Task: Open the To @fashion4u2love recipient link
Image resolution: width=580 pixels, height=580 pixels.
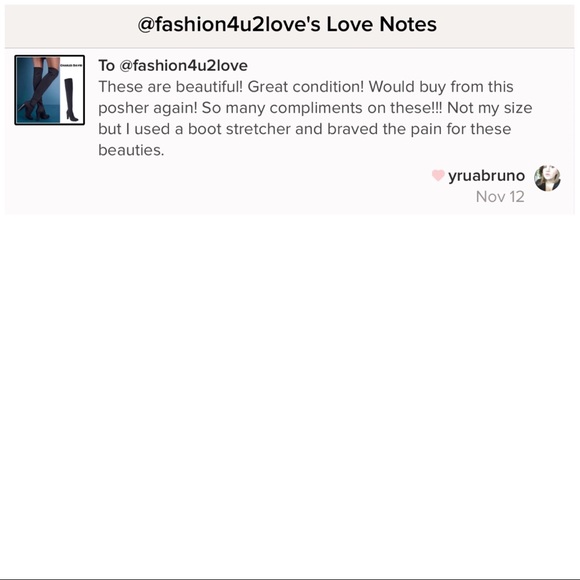Action: point(173,65)
